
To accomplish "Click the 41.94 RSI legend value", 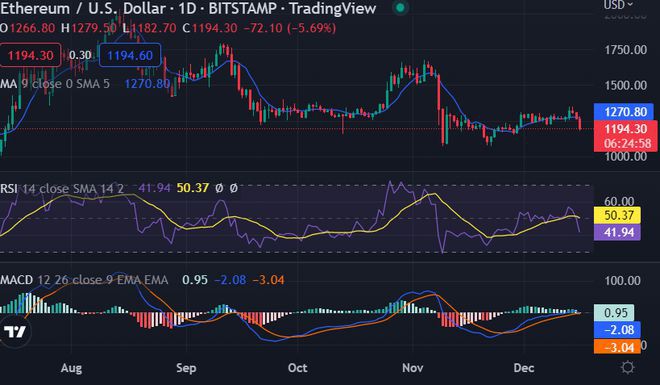I will pyautogui.click(x=154, y=188).
